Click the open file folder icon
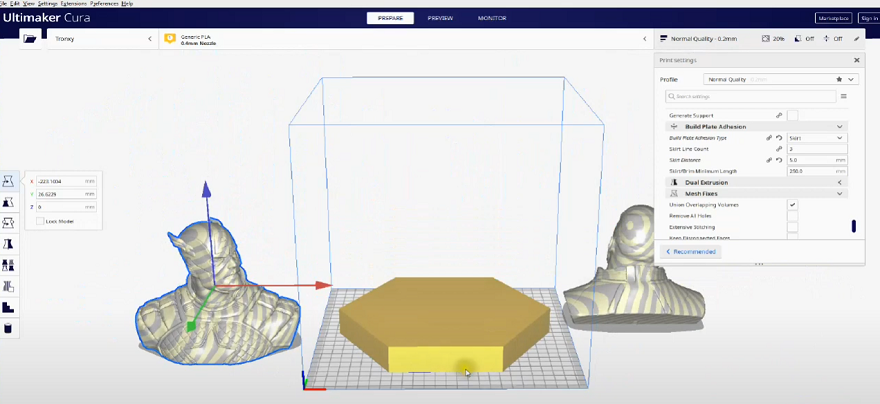The width and height of the screenshot is (880, 404). (x=30, y=39)
